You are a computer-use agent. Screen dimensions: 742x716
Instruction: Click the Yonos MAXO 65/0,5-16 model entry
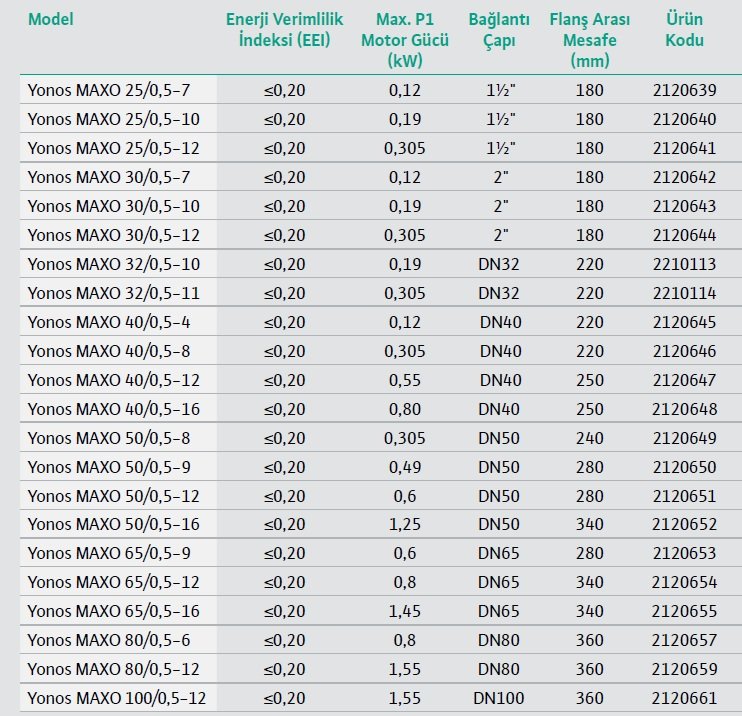[x=113, y=612]
